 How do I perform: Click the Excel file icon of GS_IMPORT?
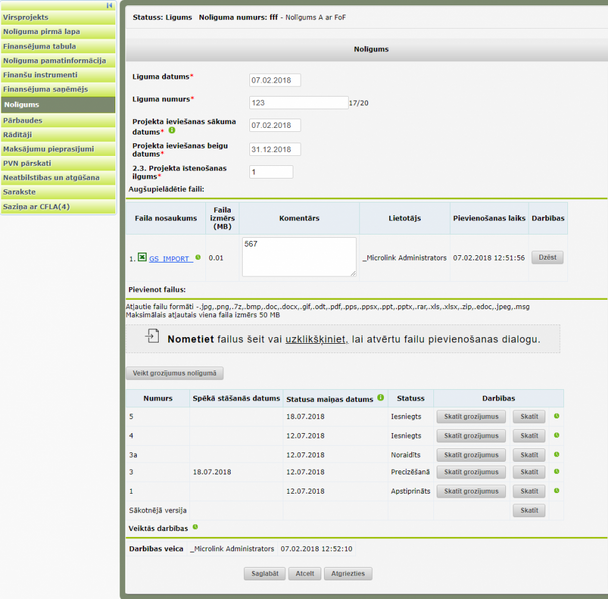coord(142,257)
